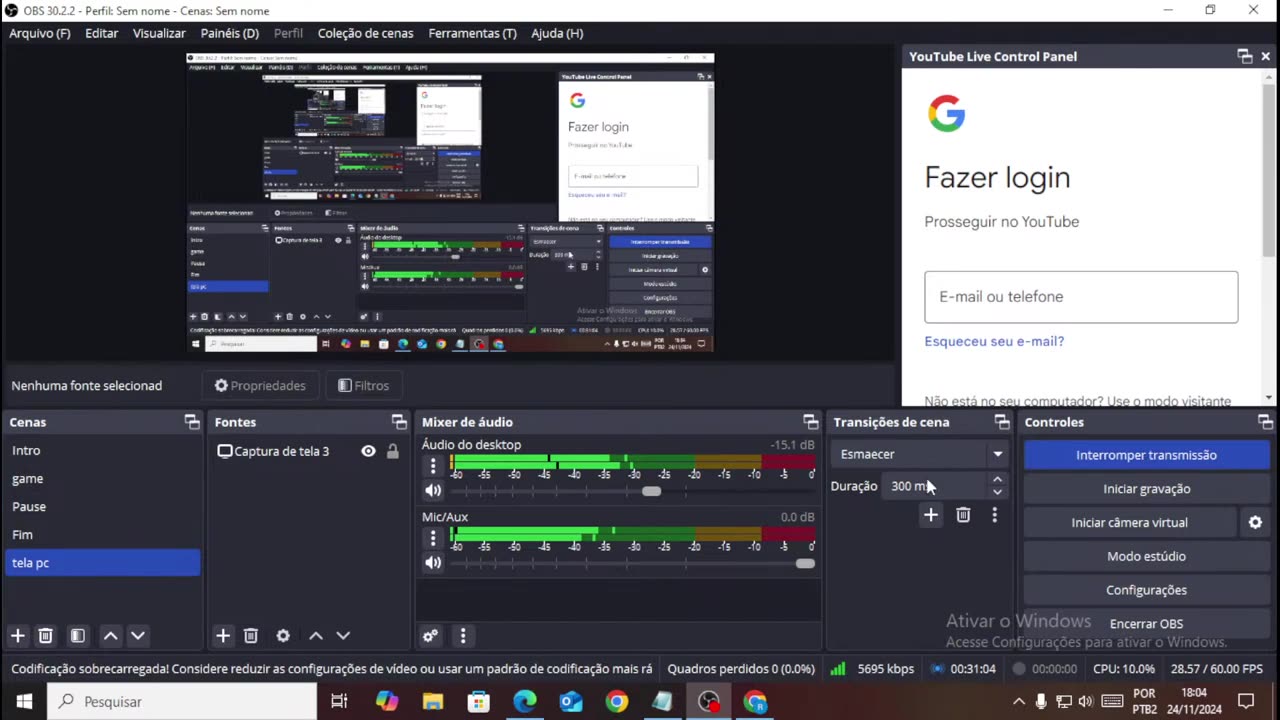The width and height of the screenshot is (1280, 720).
Task: Undock the Fontes panel
Action: (x=399, y=422)
